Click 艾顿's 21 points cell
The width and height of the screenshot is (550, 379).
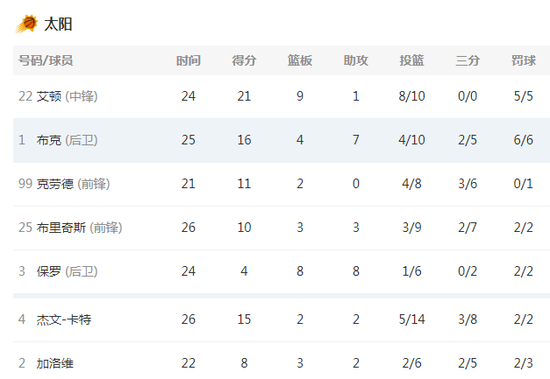pos(244,96)
